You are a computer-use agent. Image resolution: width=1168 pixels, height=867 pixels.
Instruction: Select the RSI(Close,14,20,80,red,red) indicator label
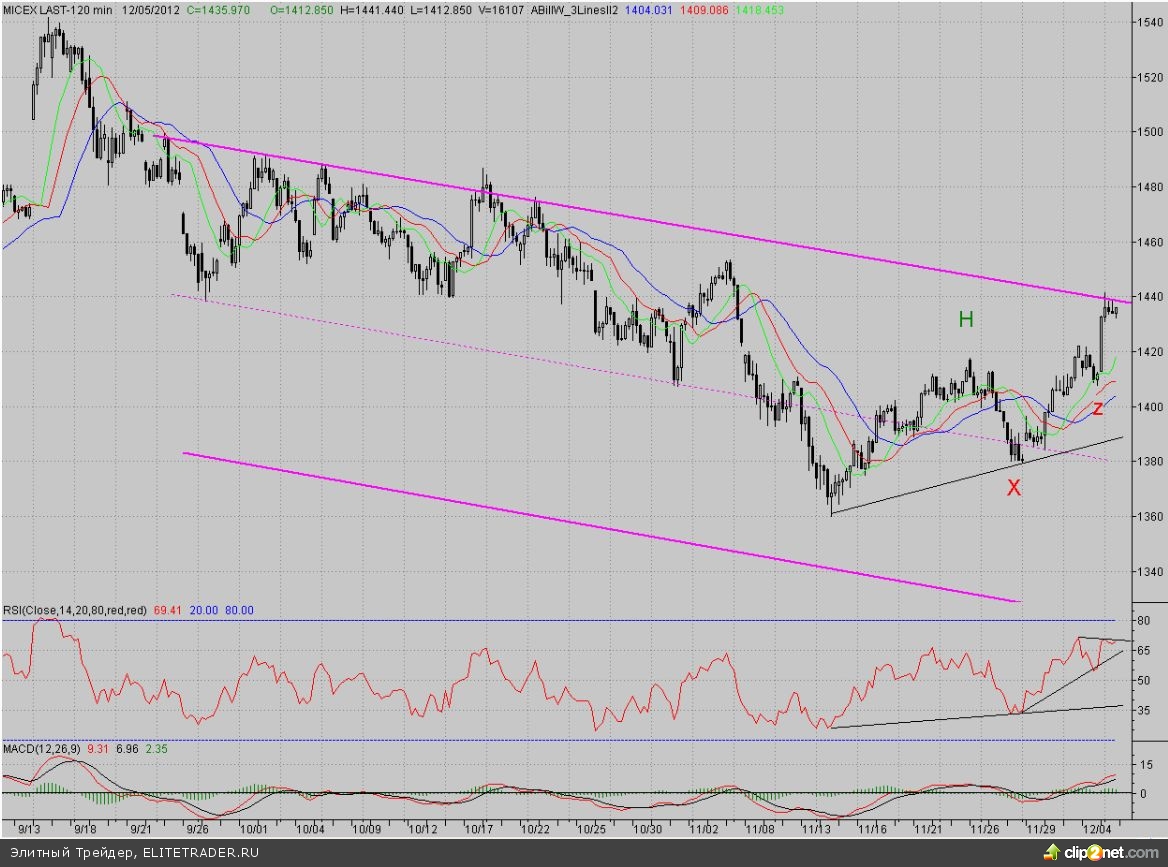74,610
